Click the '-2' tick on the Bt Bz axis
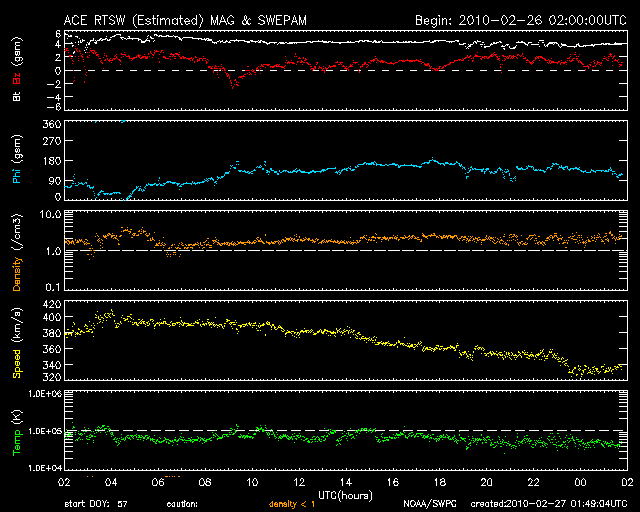This screenshot has width=640, height=512. (54, 84)
